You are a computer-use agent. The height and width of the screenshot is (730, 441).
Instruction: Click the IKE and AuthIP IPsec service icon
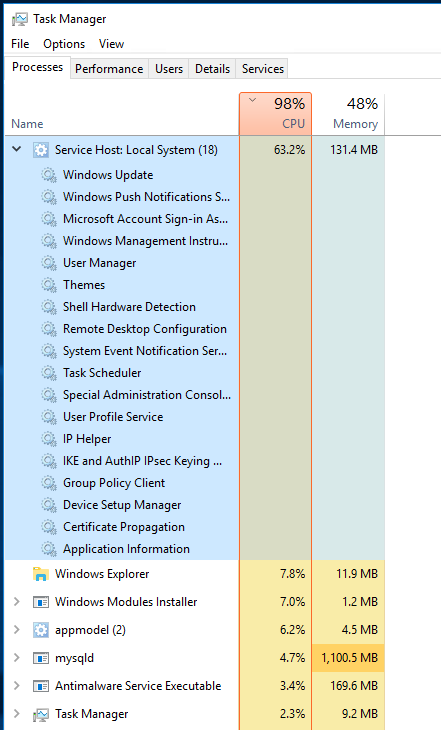point(48,461)
